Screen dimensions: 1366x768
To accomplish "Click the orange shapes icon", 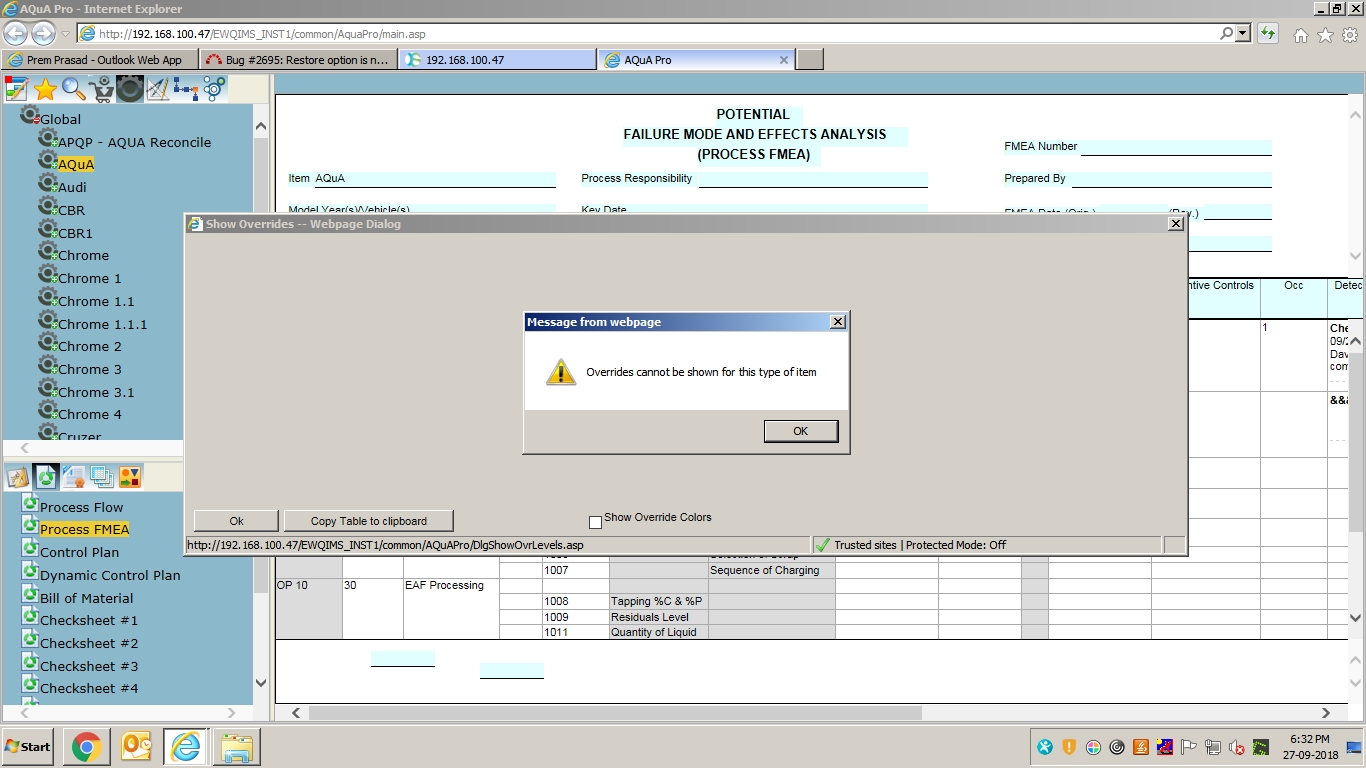I will tap(129, 477).
